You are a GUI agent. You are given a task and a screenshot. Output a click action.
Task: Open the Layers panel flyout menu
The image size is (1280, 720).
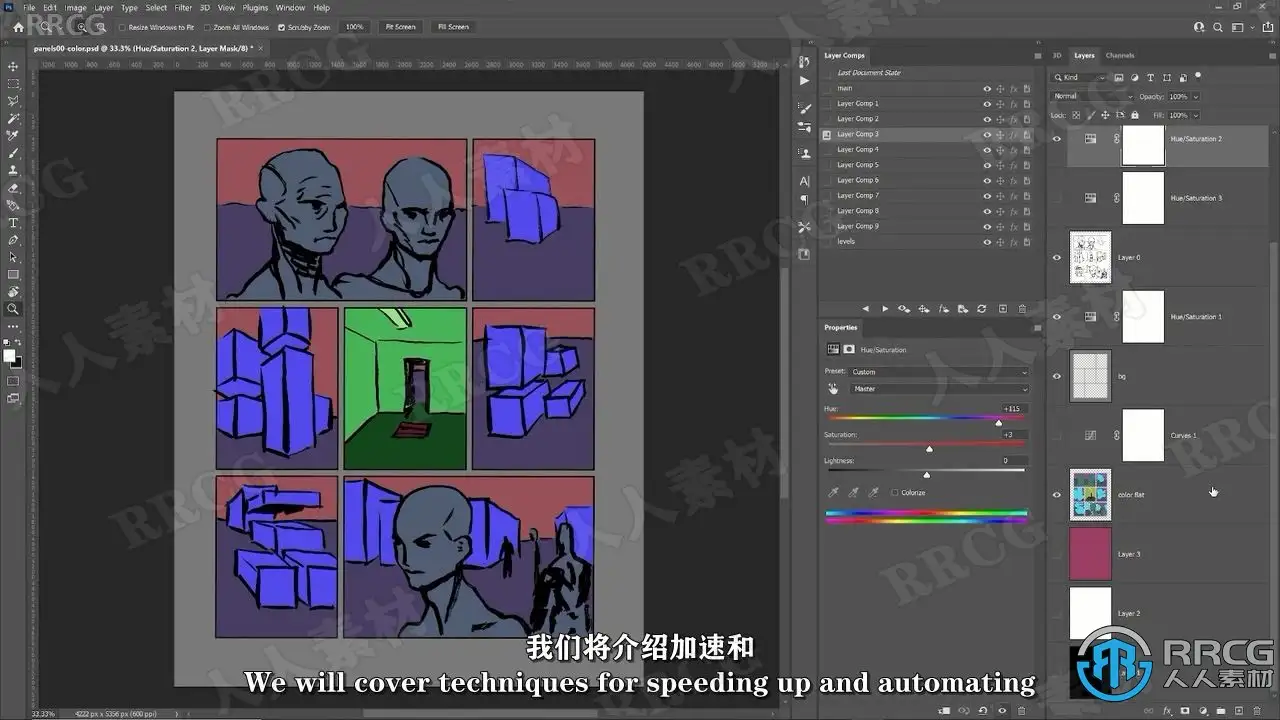coord(1272,55)
